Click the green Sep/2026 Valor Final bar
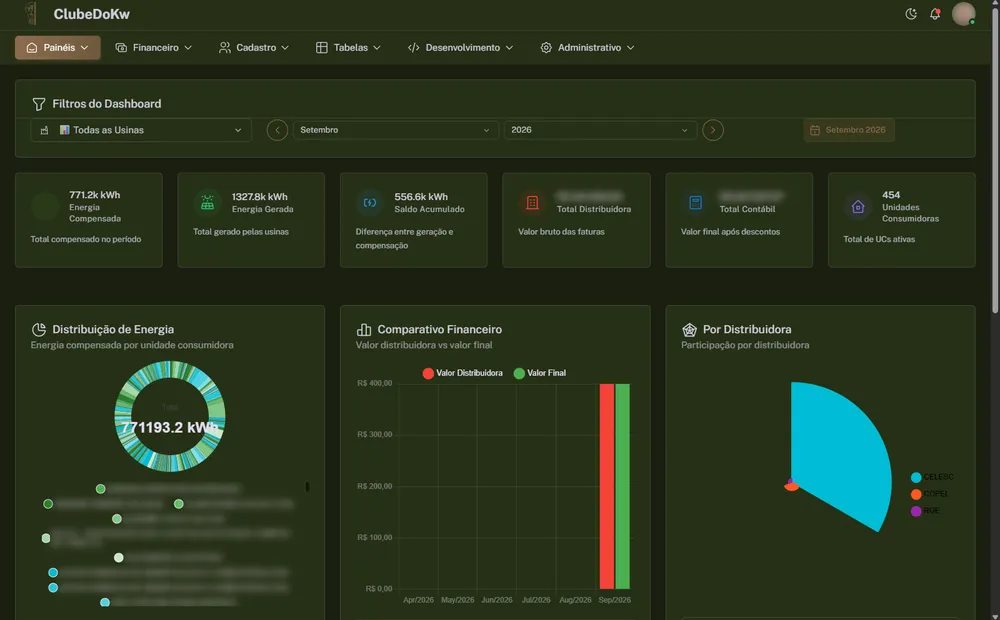This screenshot has width=1000, height=620. (622, 486)
